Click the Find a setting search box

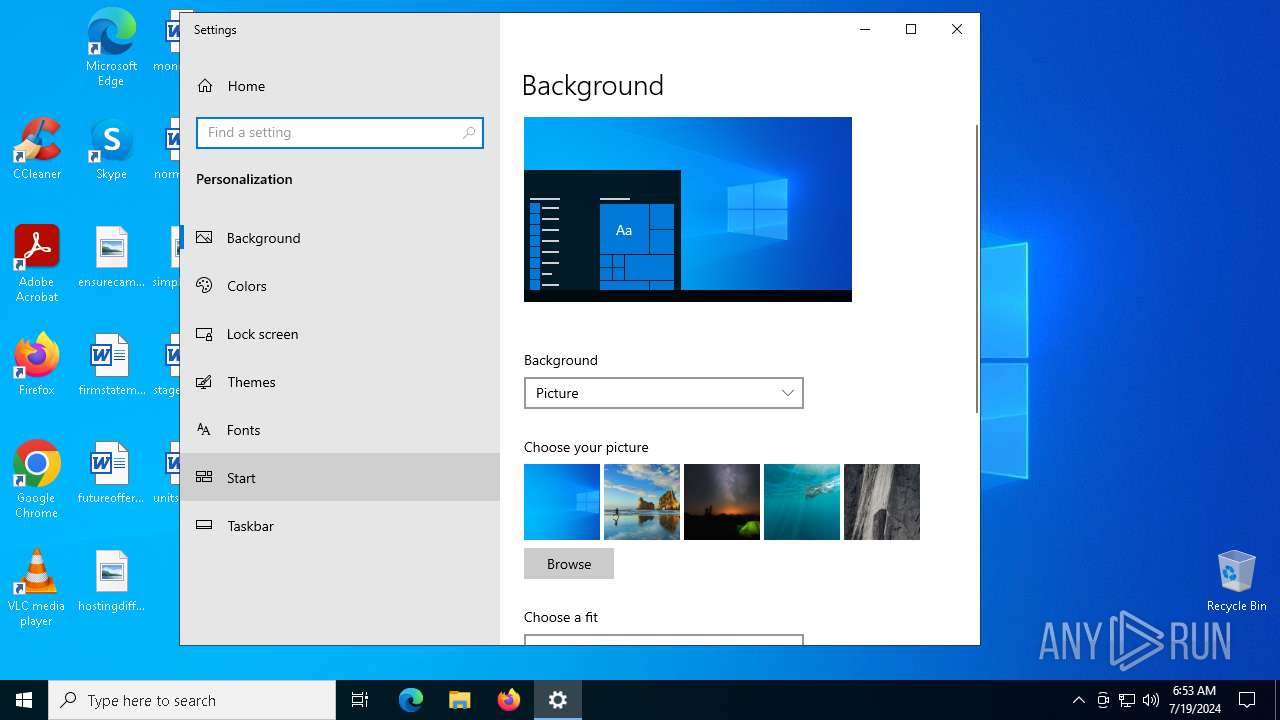pyautogui.click(x=340, y=133)
